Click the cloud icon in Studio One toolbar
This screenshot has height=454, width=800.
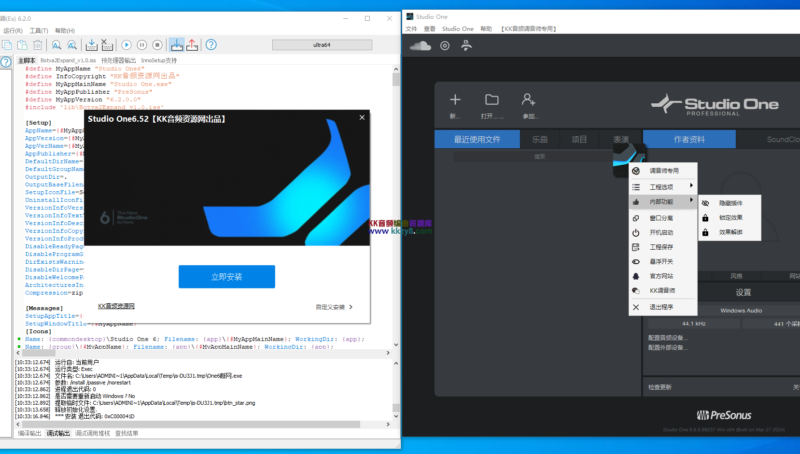click(420, 46)
